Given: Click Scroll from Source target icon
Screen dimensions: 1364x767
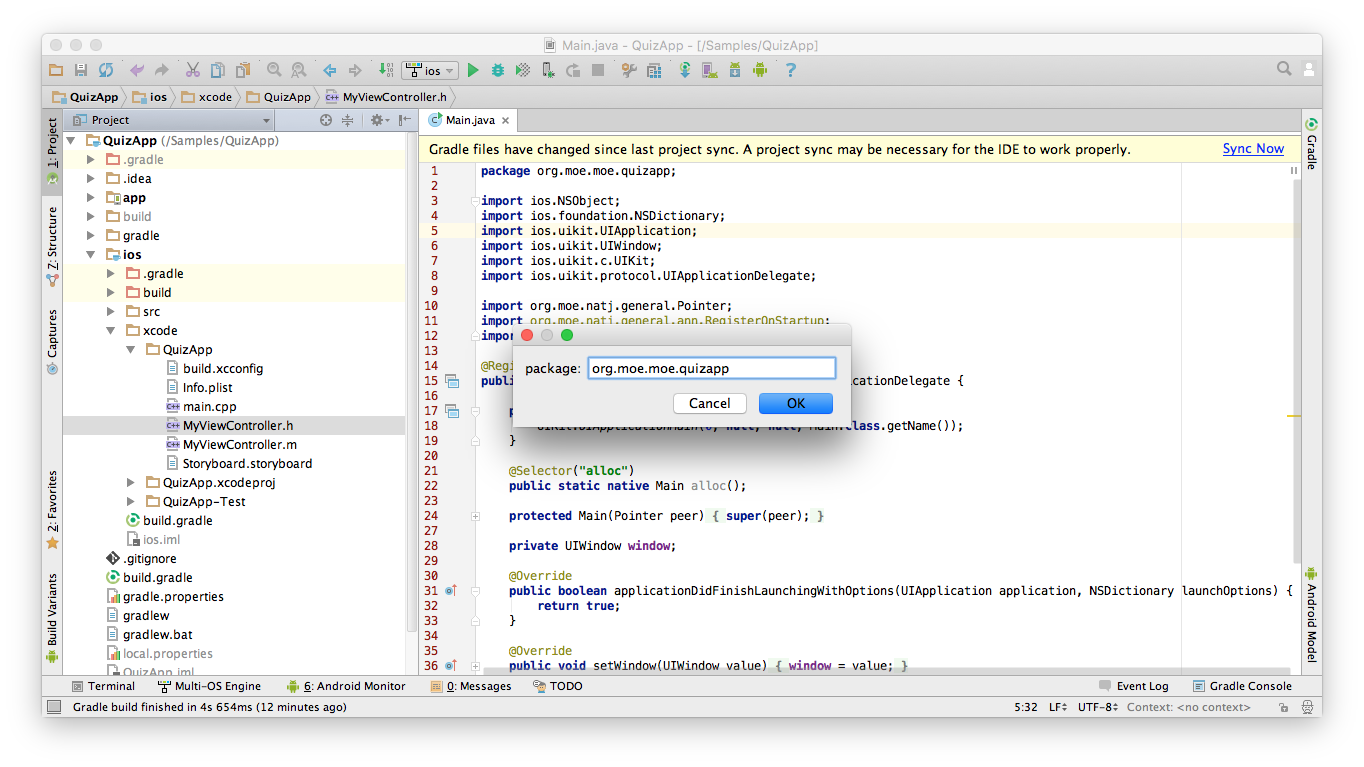Looking at the screenshot, I should [x=326, y=120].
